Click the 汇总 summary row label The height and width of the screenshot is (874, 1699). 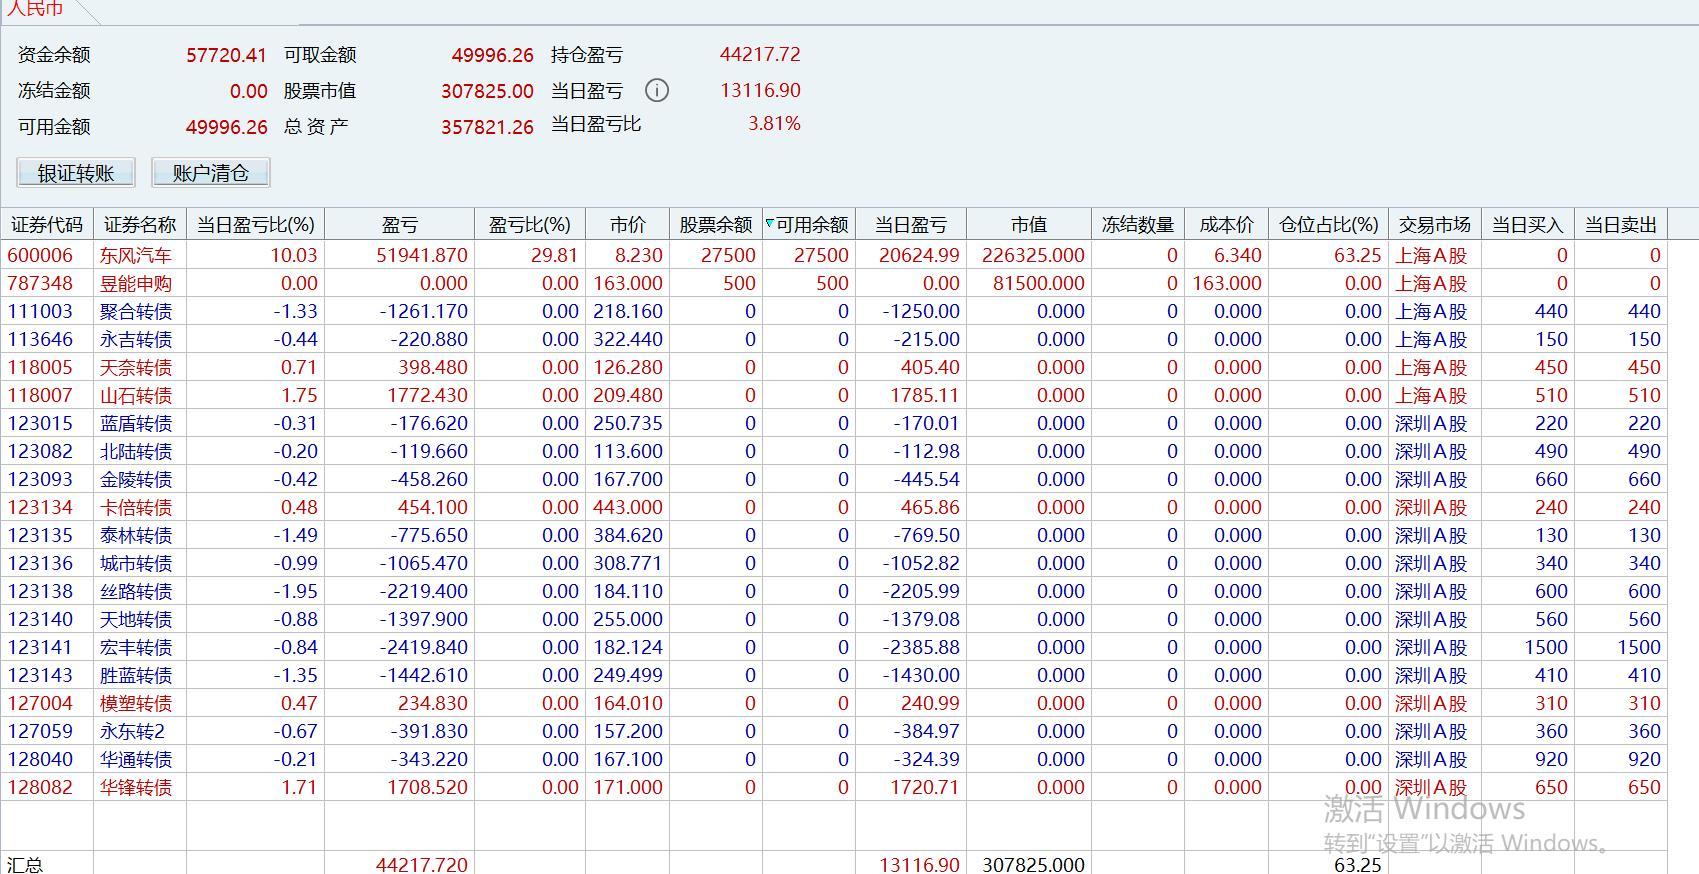pos(25,864)
